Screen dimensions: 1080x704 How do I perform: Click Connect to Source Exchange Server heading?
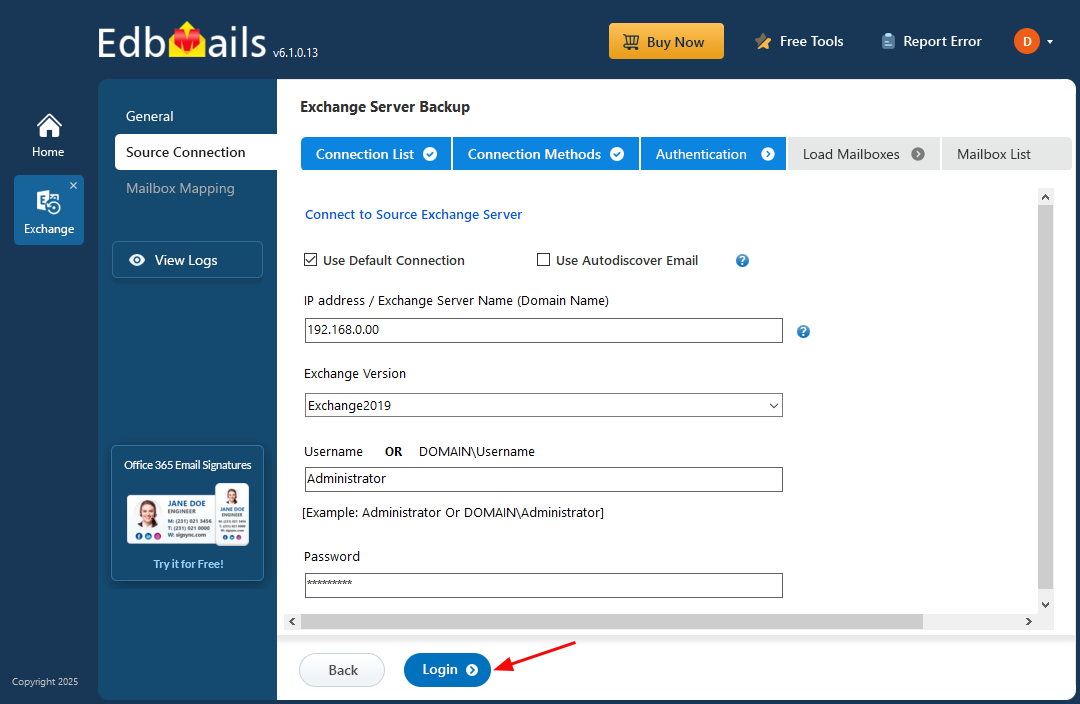coord(413,214)
